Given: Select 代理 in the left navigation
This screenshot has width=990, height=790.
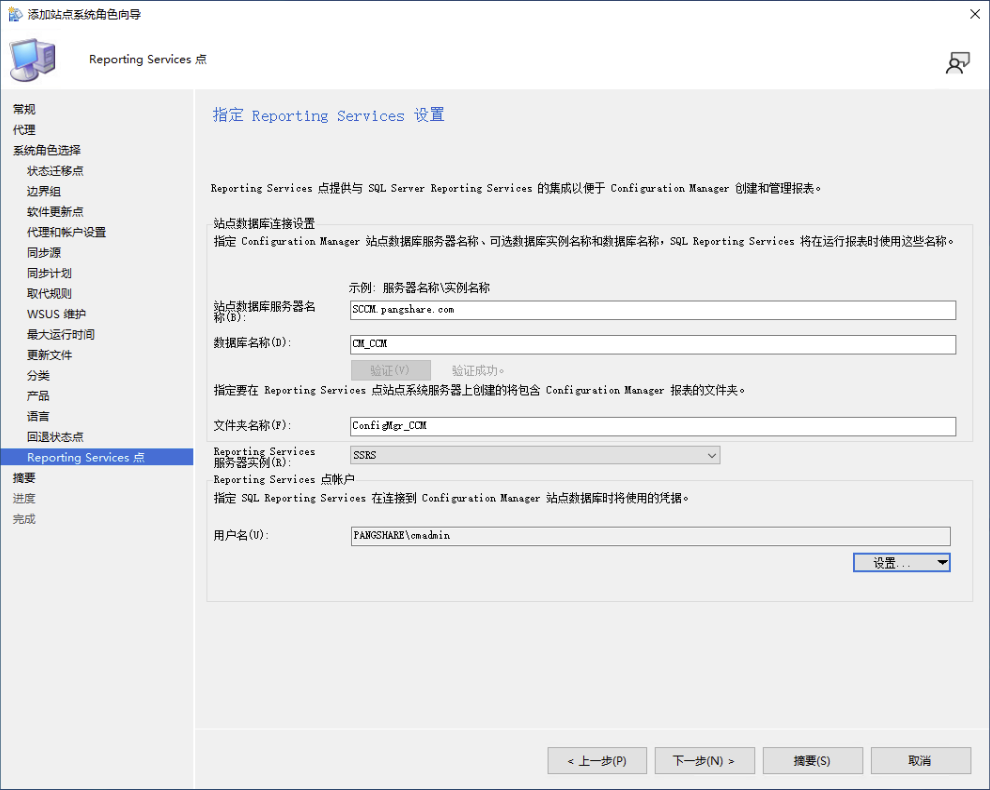Looking at the screenshot, I should (x=25, y=130).
